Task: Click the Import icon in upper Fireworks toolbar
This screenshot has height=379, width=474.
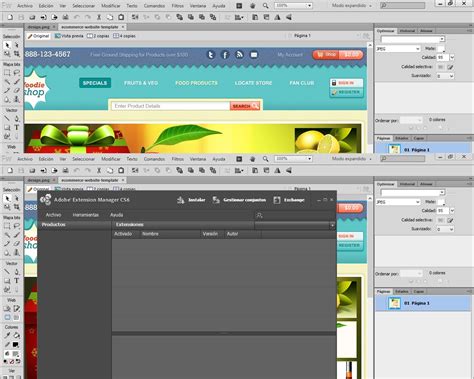Action: (x=43, y=17)
